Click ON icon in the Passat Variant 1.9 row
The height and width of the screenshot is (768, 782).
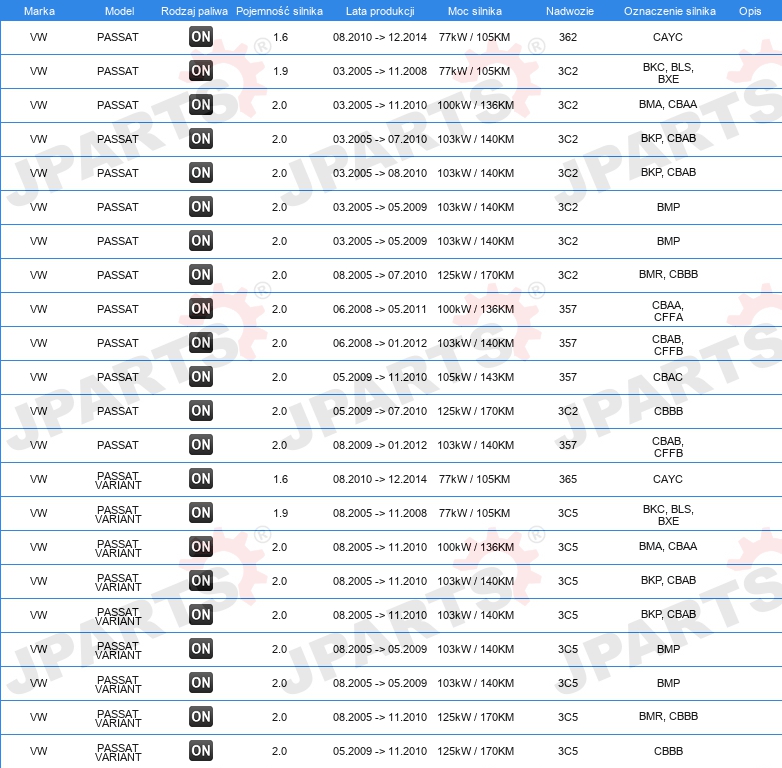(201, 513)
